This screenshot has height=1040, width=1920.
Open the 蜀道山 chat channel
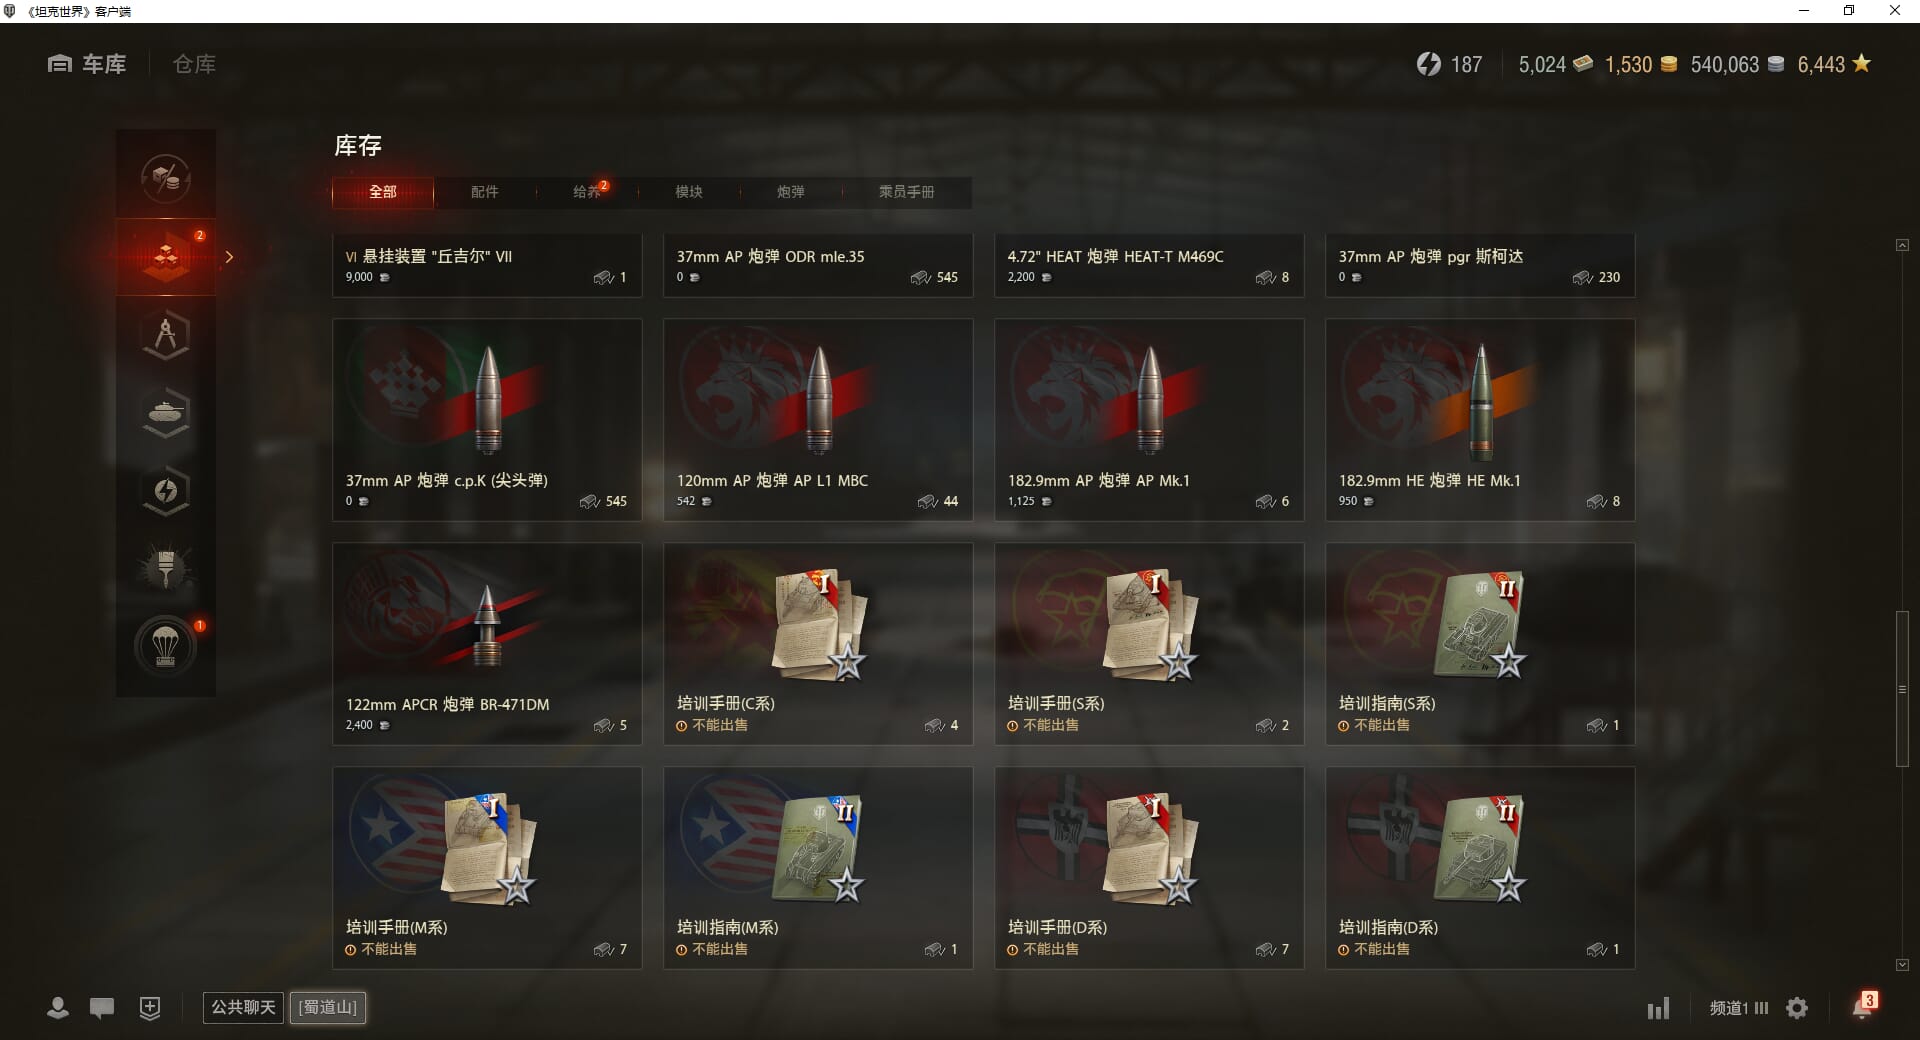coord(328,1007)
